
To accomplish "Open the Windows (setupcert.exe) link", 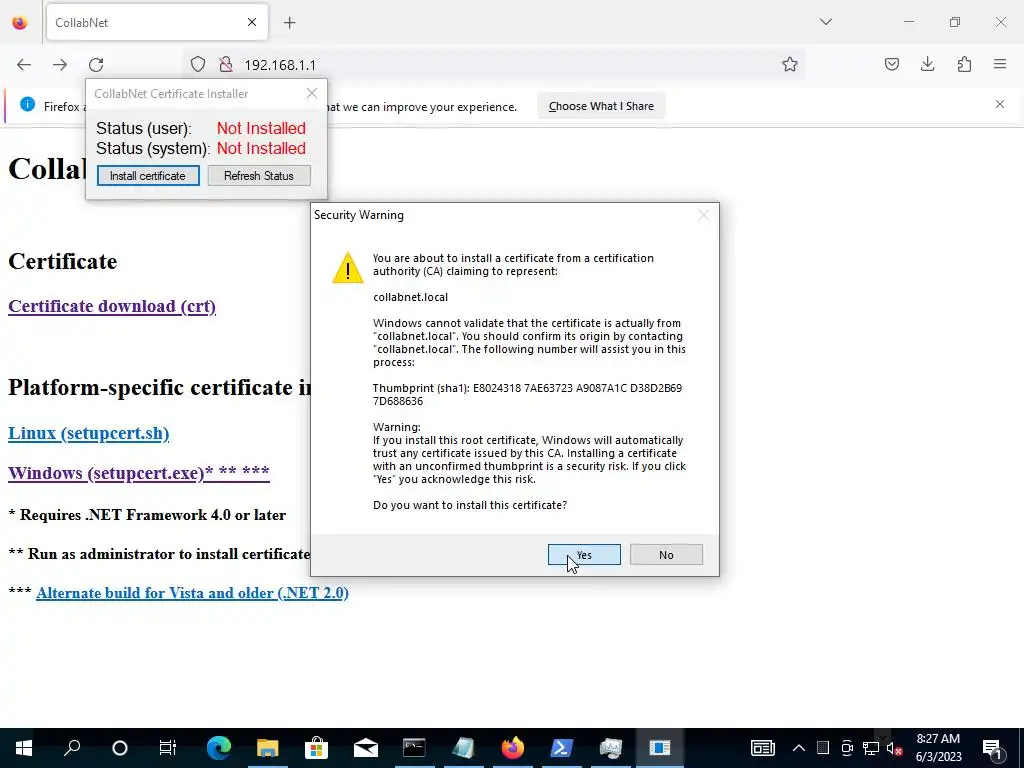I will pyautogui.click(x=138, y=472).
